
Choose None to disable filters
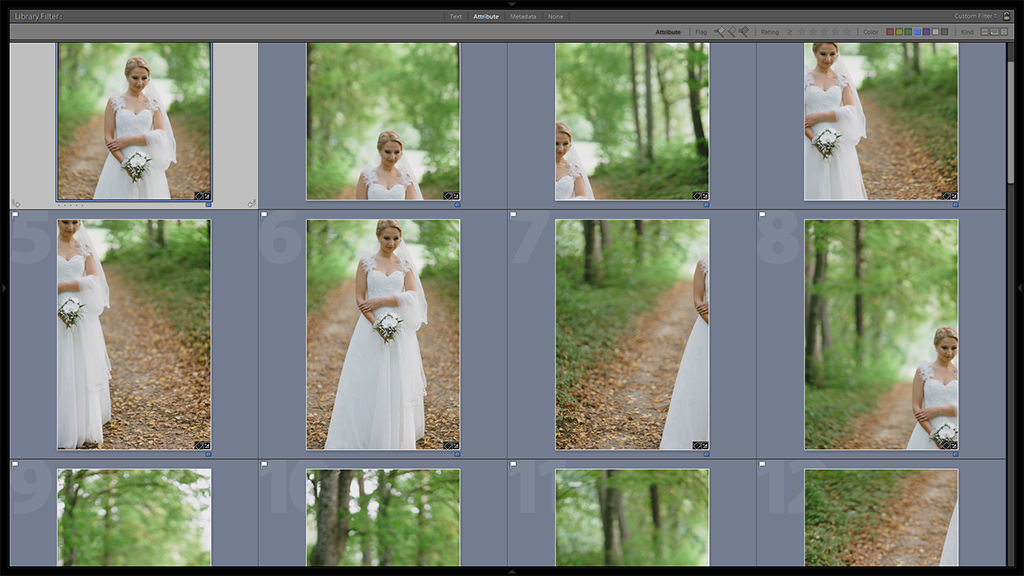click(x=556, y=16)
